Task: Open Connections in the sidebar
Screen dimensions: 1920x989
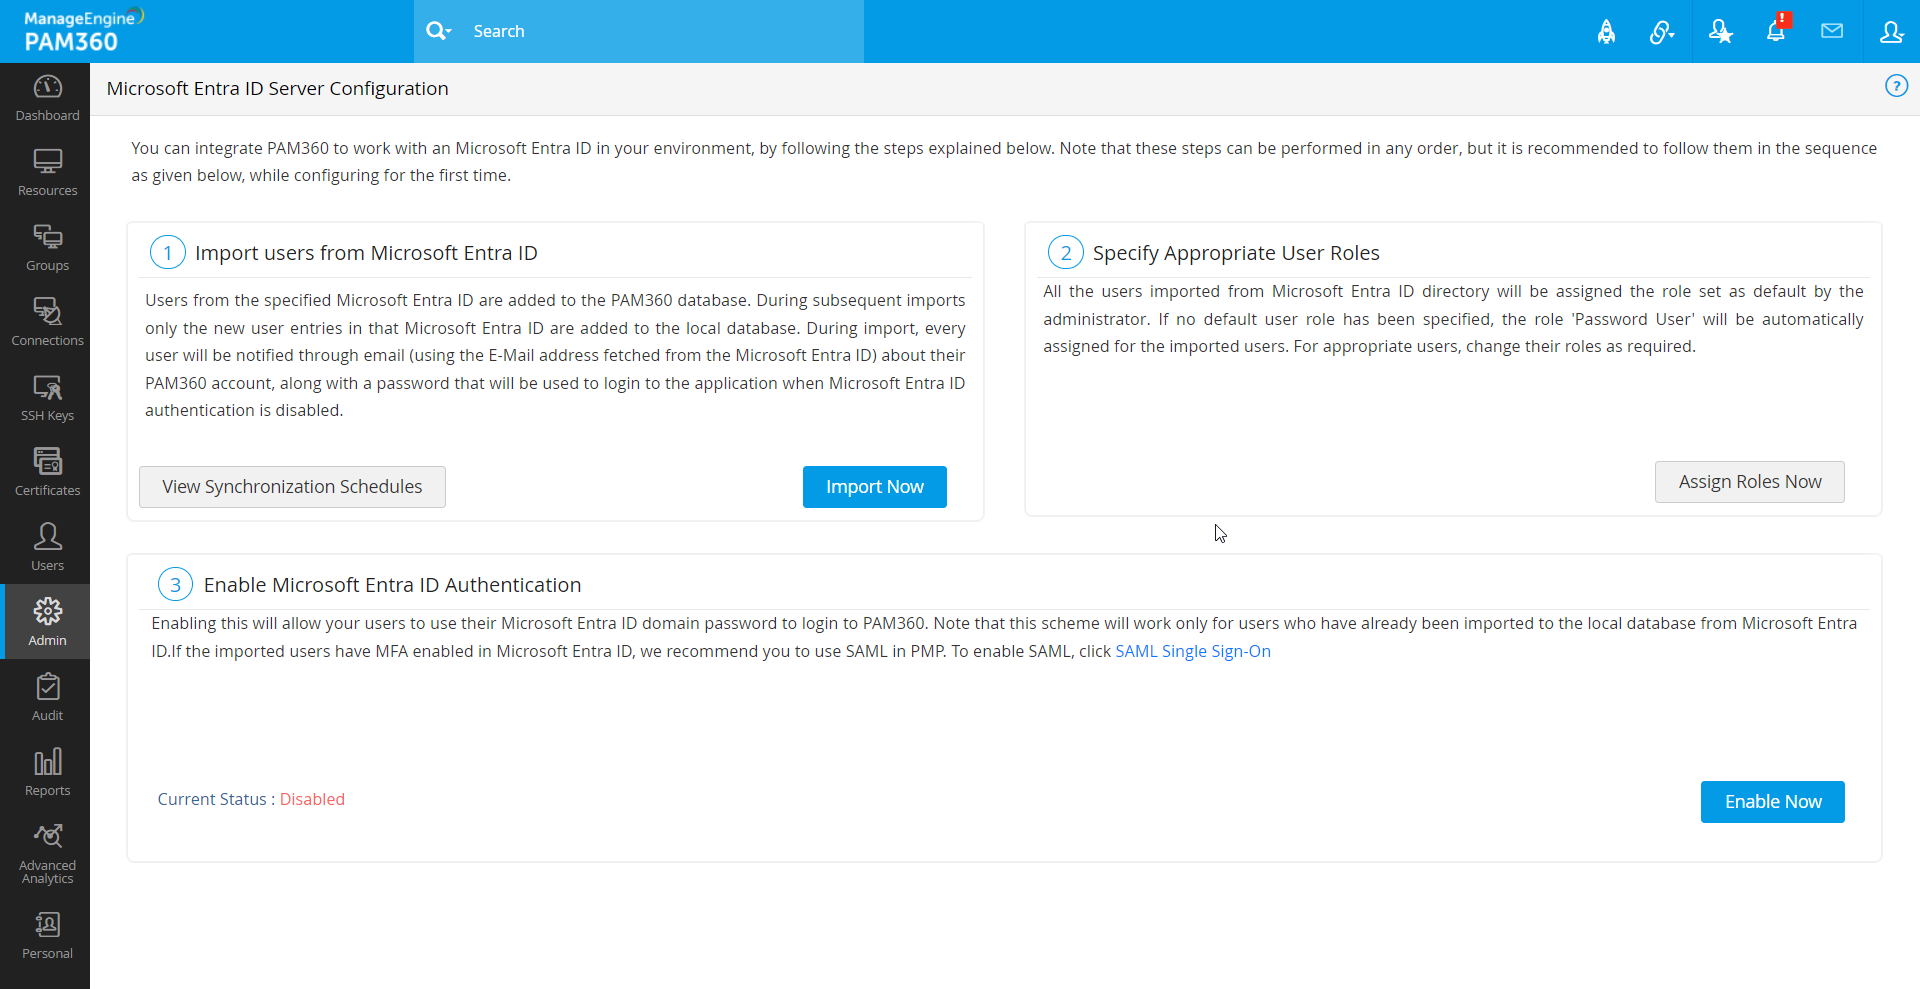Action: tap(47, 323)
